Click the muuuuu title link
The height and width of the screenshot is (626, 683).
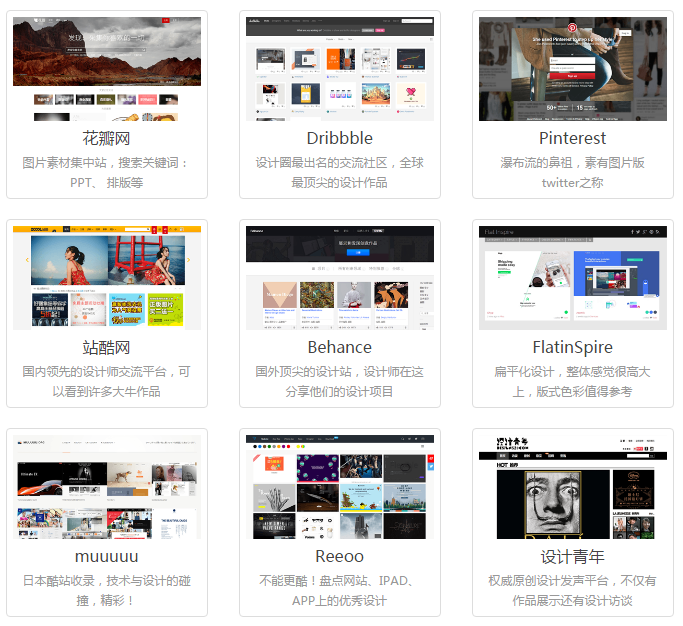[x=107, y=557]
